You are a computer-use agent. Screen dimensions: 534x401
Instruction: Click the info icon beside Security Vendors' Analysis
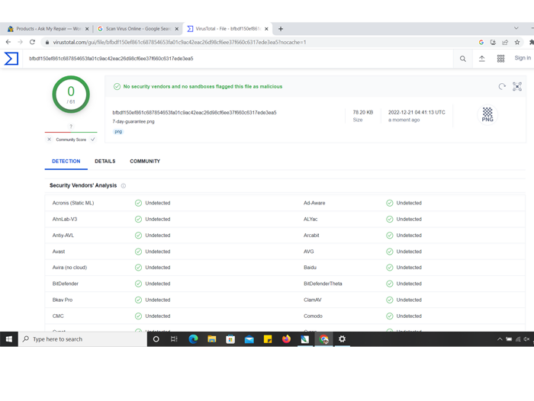[x=123, y=186]
